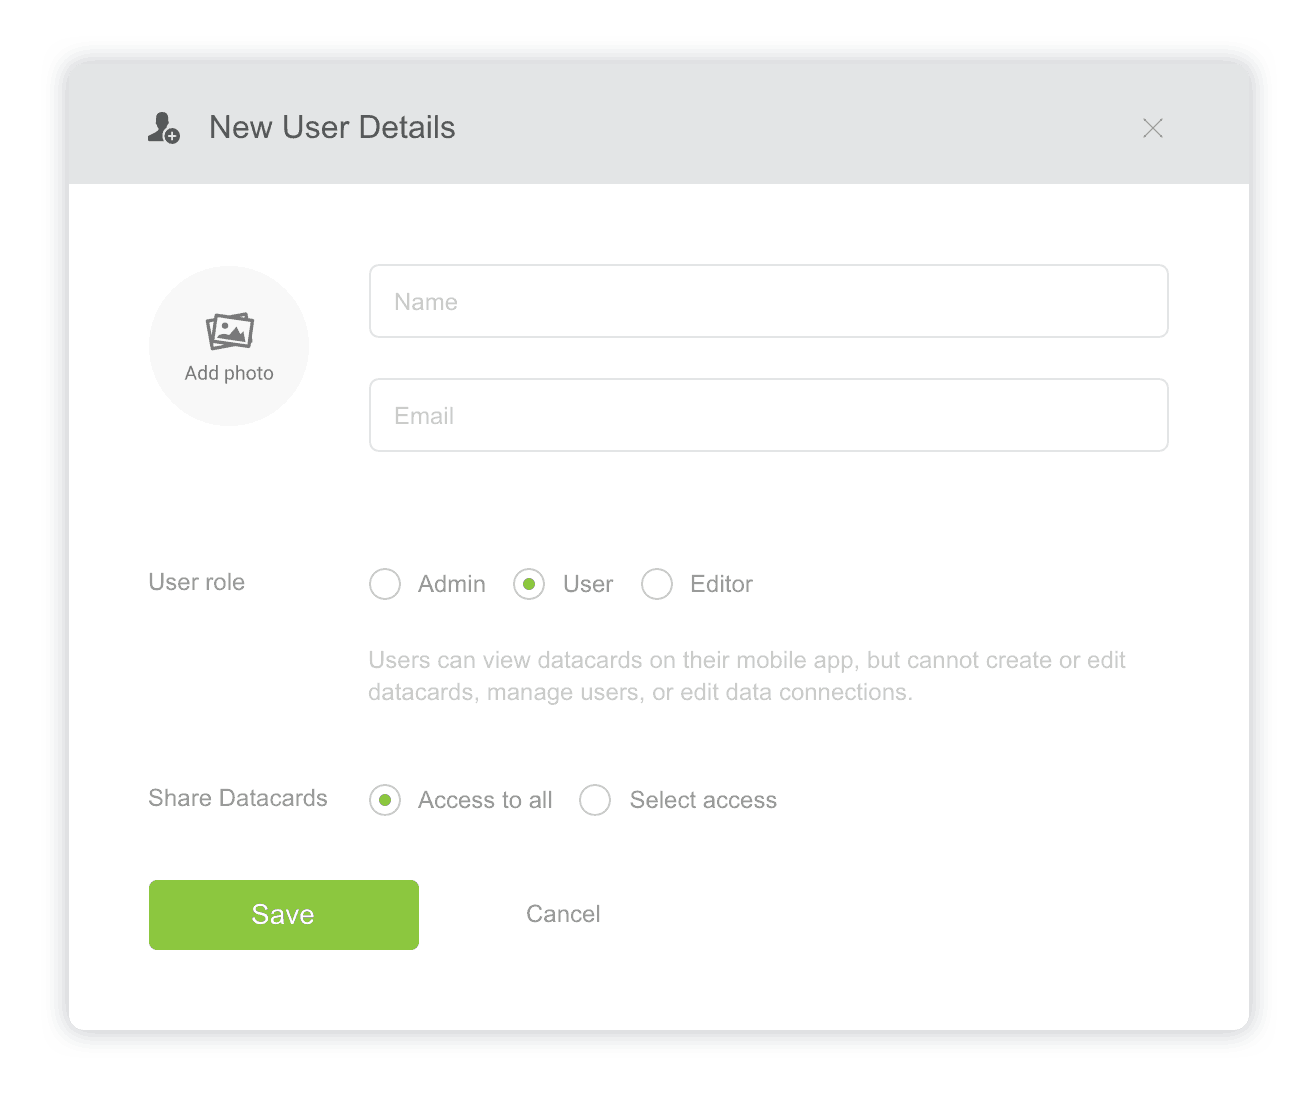Viewport: 1315px width, 1102px height.
Task: Select the User role radio button
Action: tap(529, 584)
